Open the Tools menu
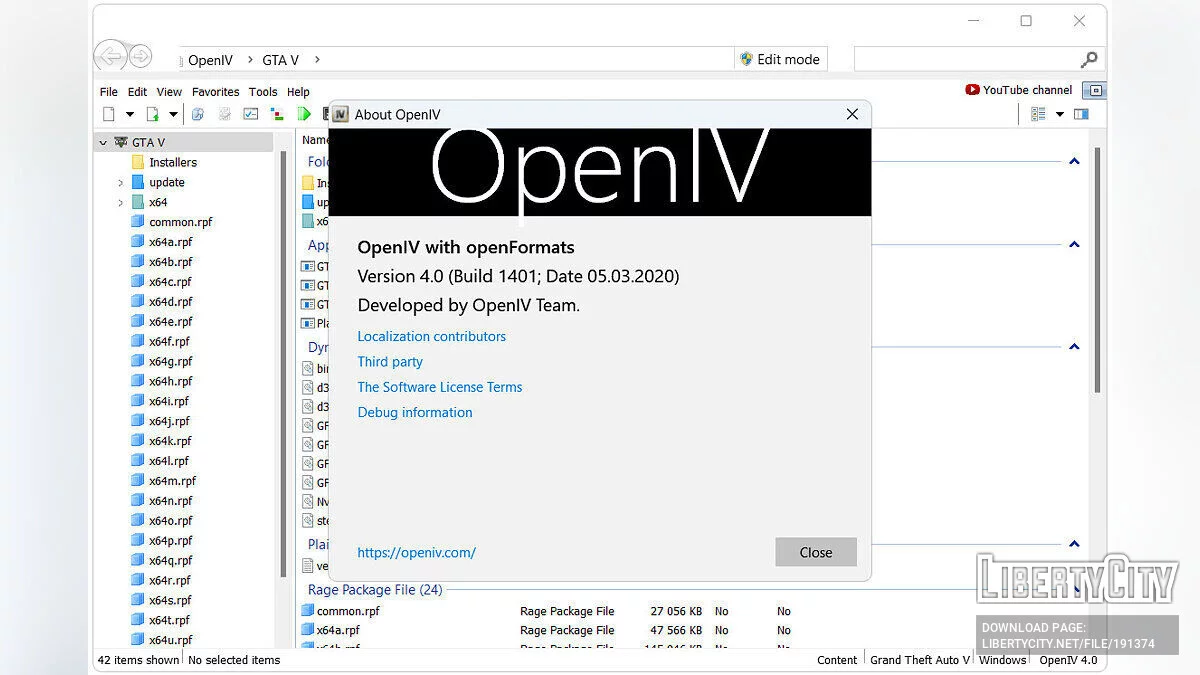The height and width of the screenshot is (675, 1200). pyautogui.click(x=263, y=92)
